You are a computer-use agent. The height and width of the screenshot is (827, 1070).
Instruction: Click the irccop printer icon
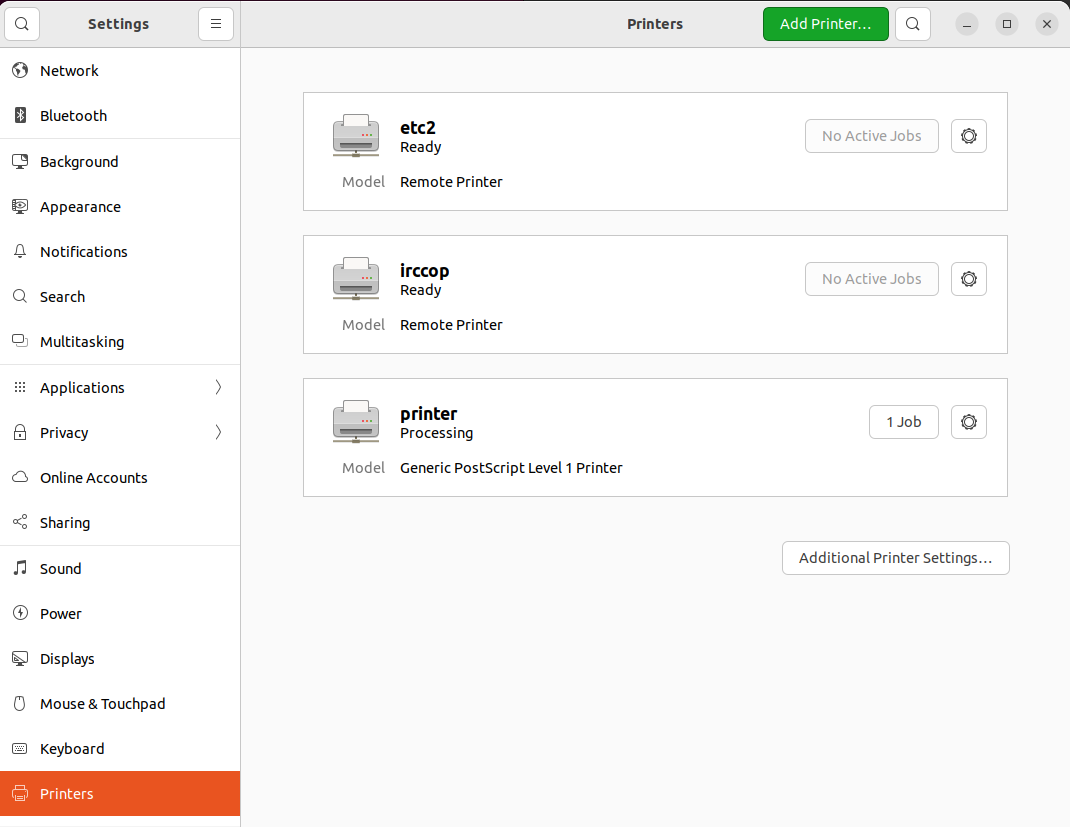[355, 279]
